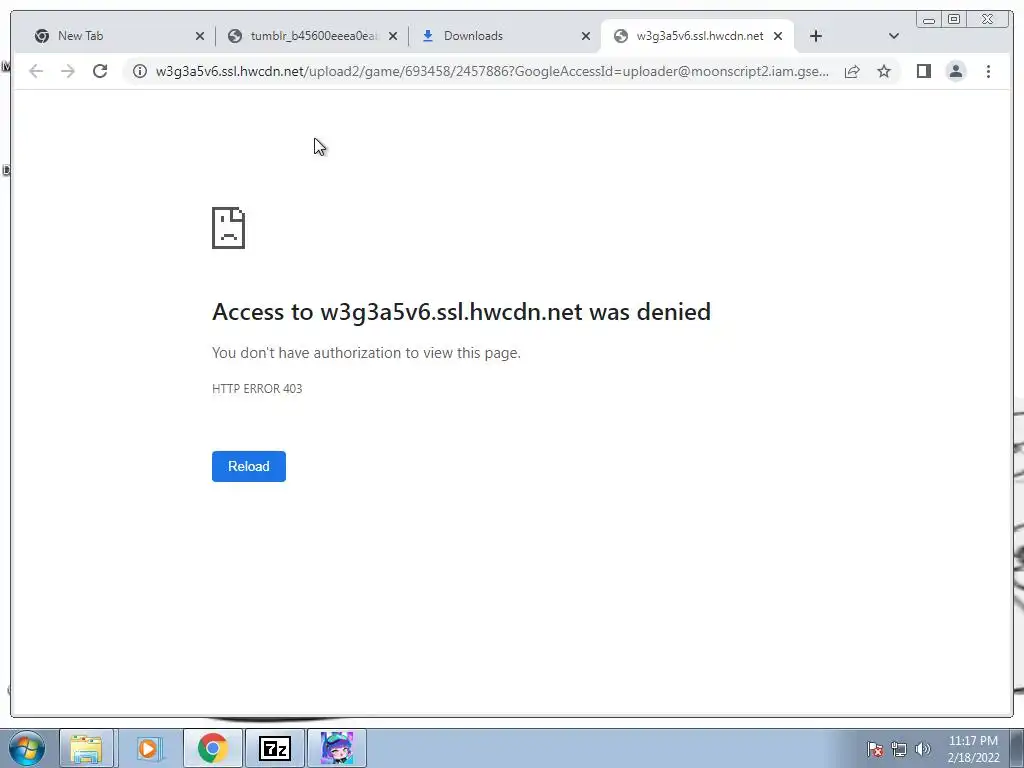Open Chrome three-dot menu

tap(988, 71)
